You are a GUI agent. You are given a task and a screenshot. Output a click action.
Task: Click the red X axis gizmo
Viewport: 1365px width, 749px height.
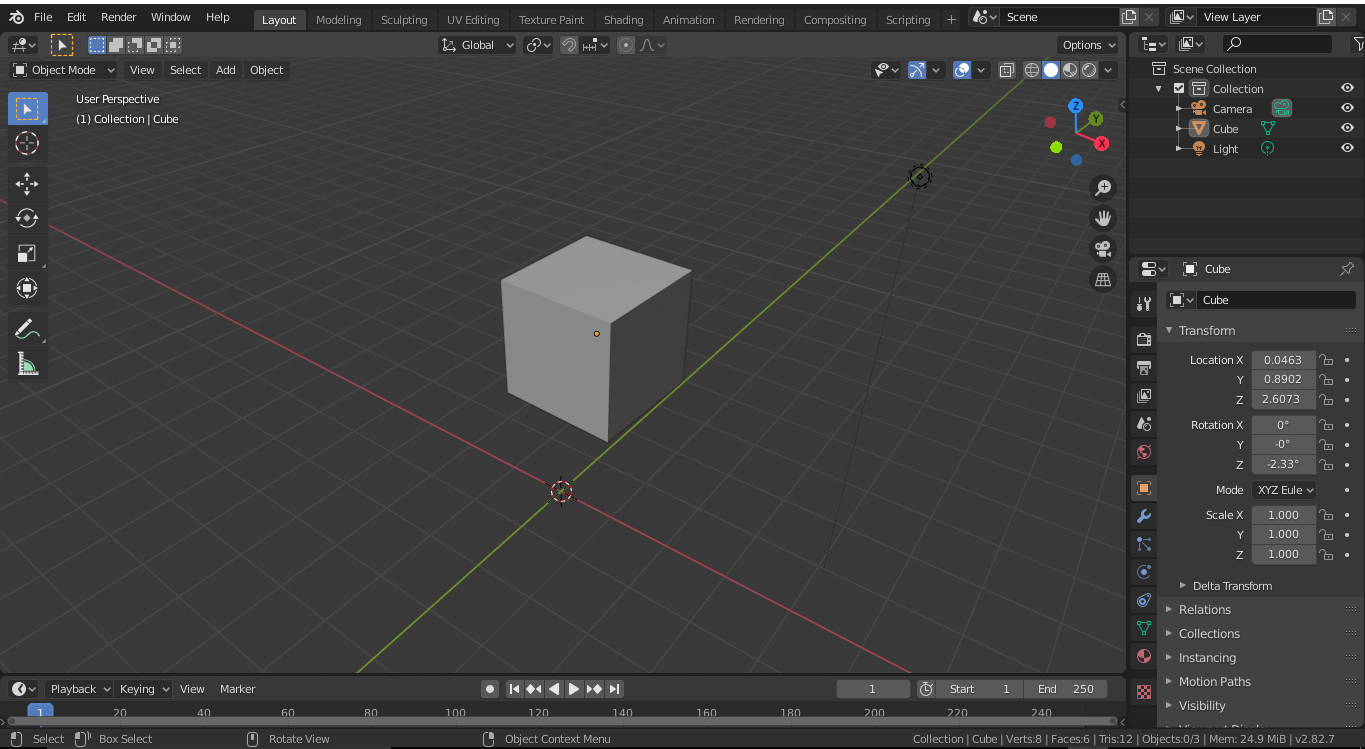point(1102,143)
